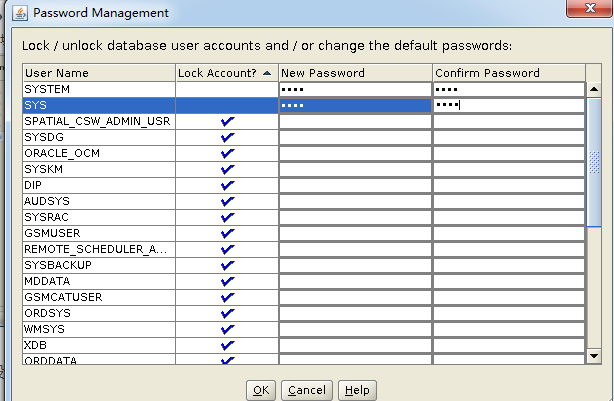Click the Cancel button
This screenshot has width=614, height=401.
pos(306,390)
